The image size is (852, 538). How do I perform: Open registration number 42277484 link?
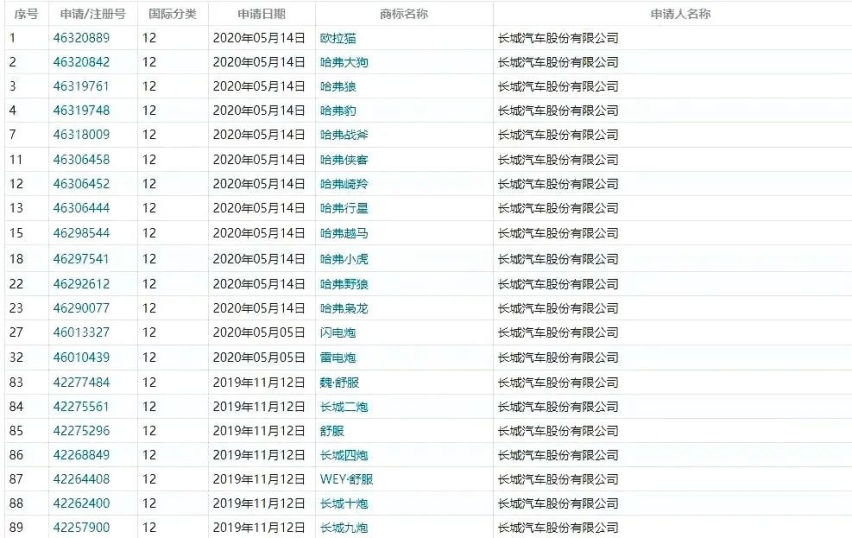(x=81, y=382)
